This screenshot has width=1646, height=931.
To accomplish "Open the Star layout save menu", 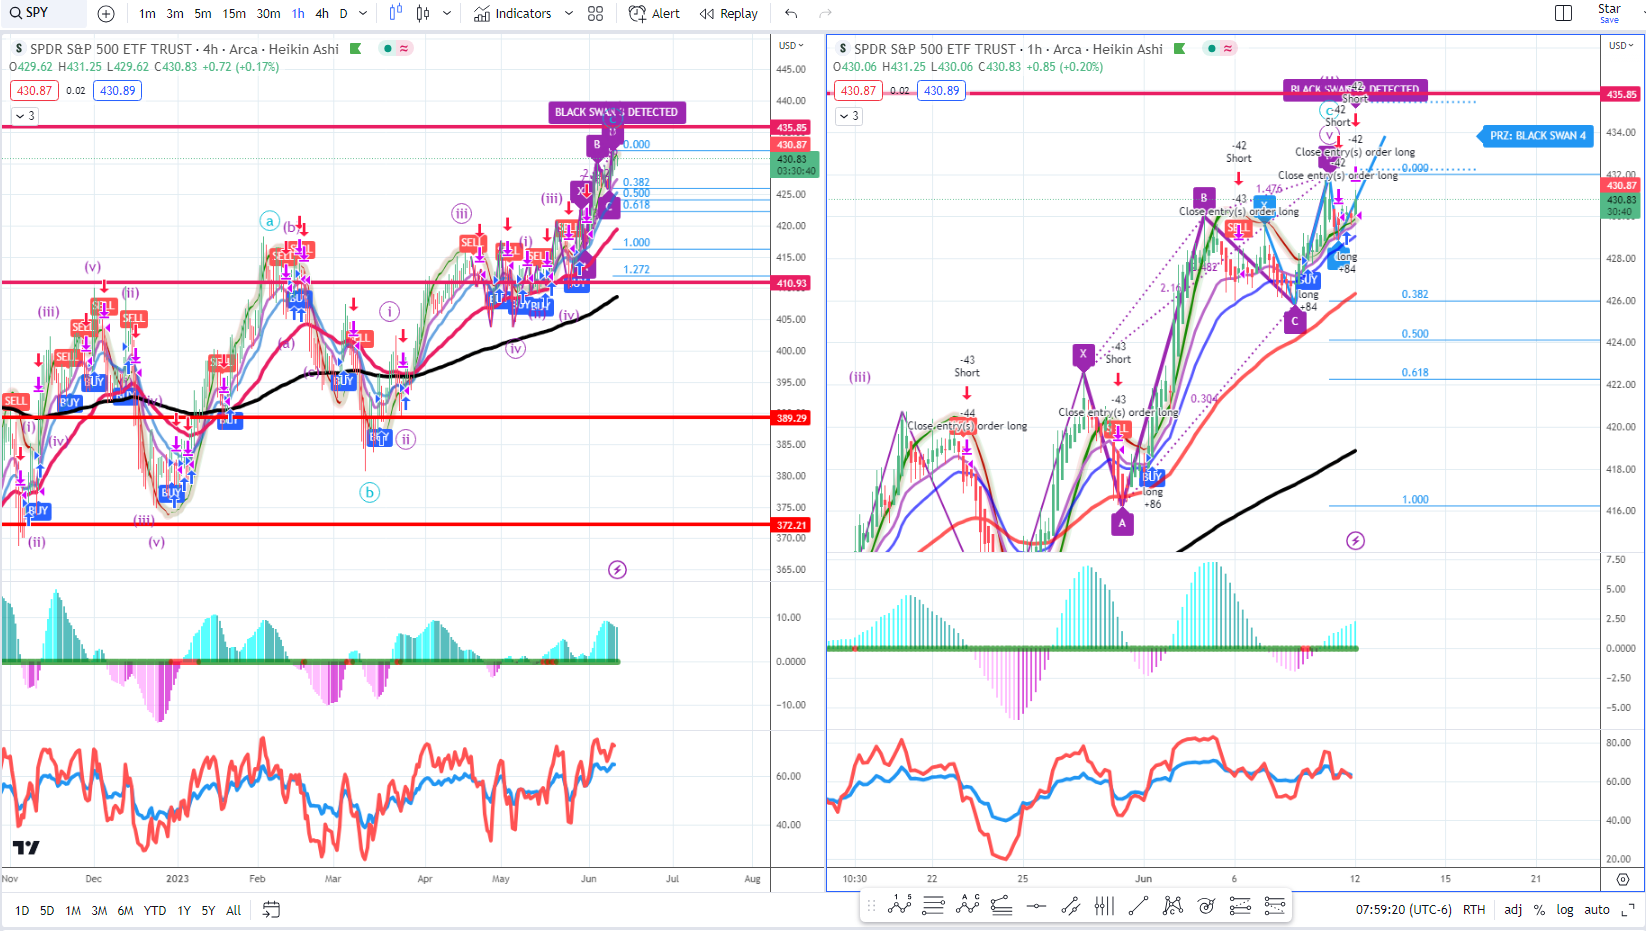I will point(1609,13).
